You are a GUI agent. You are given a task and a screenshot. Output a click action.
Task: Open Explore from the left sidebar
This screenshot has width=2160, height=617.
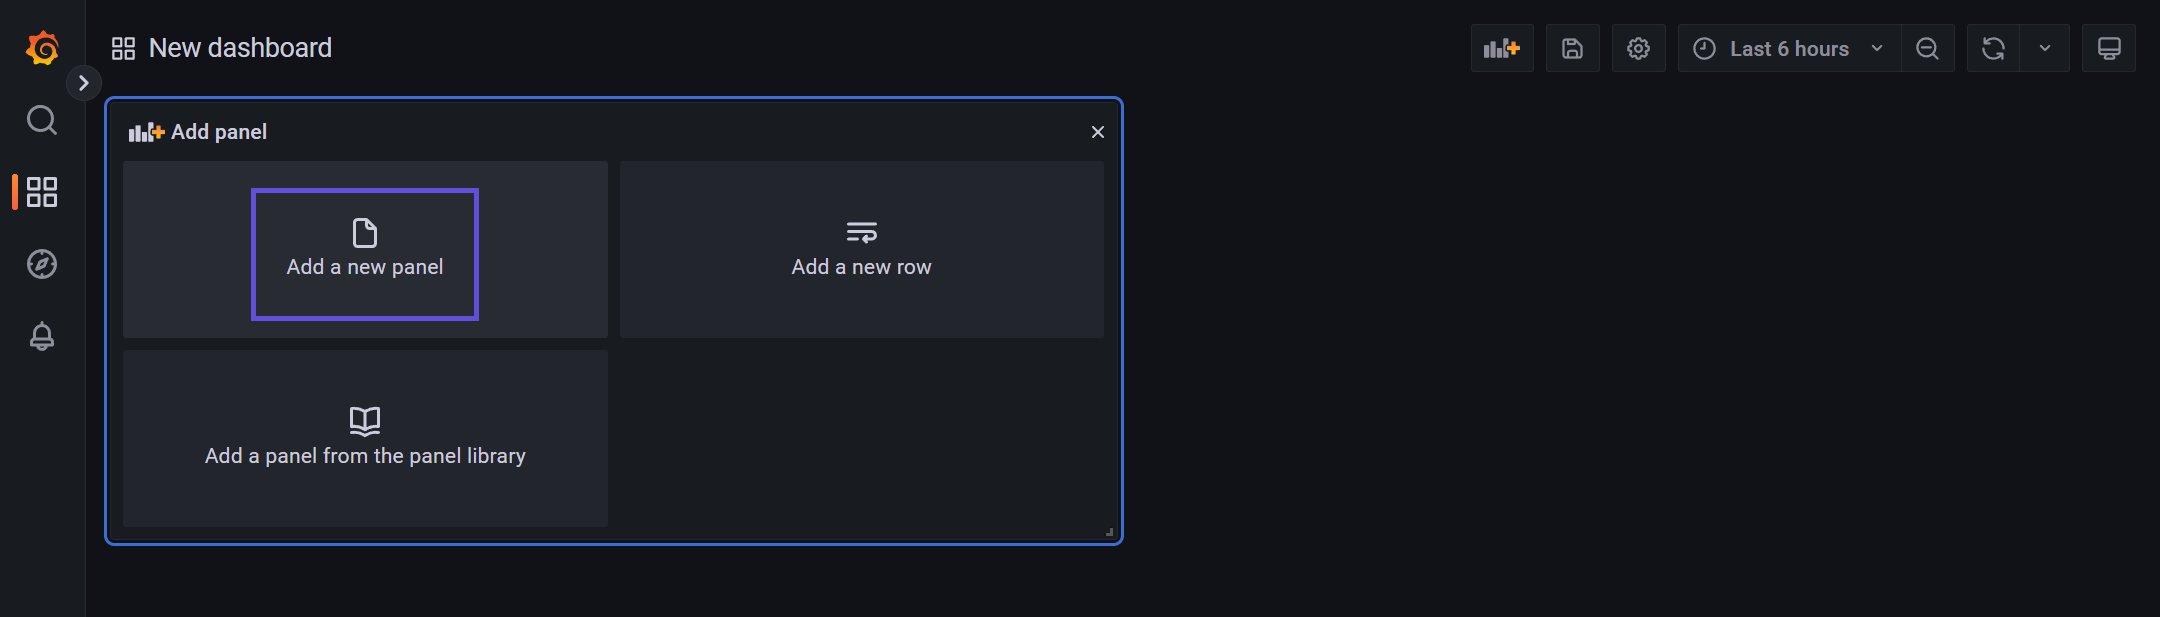click(42, 264)
